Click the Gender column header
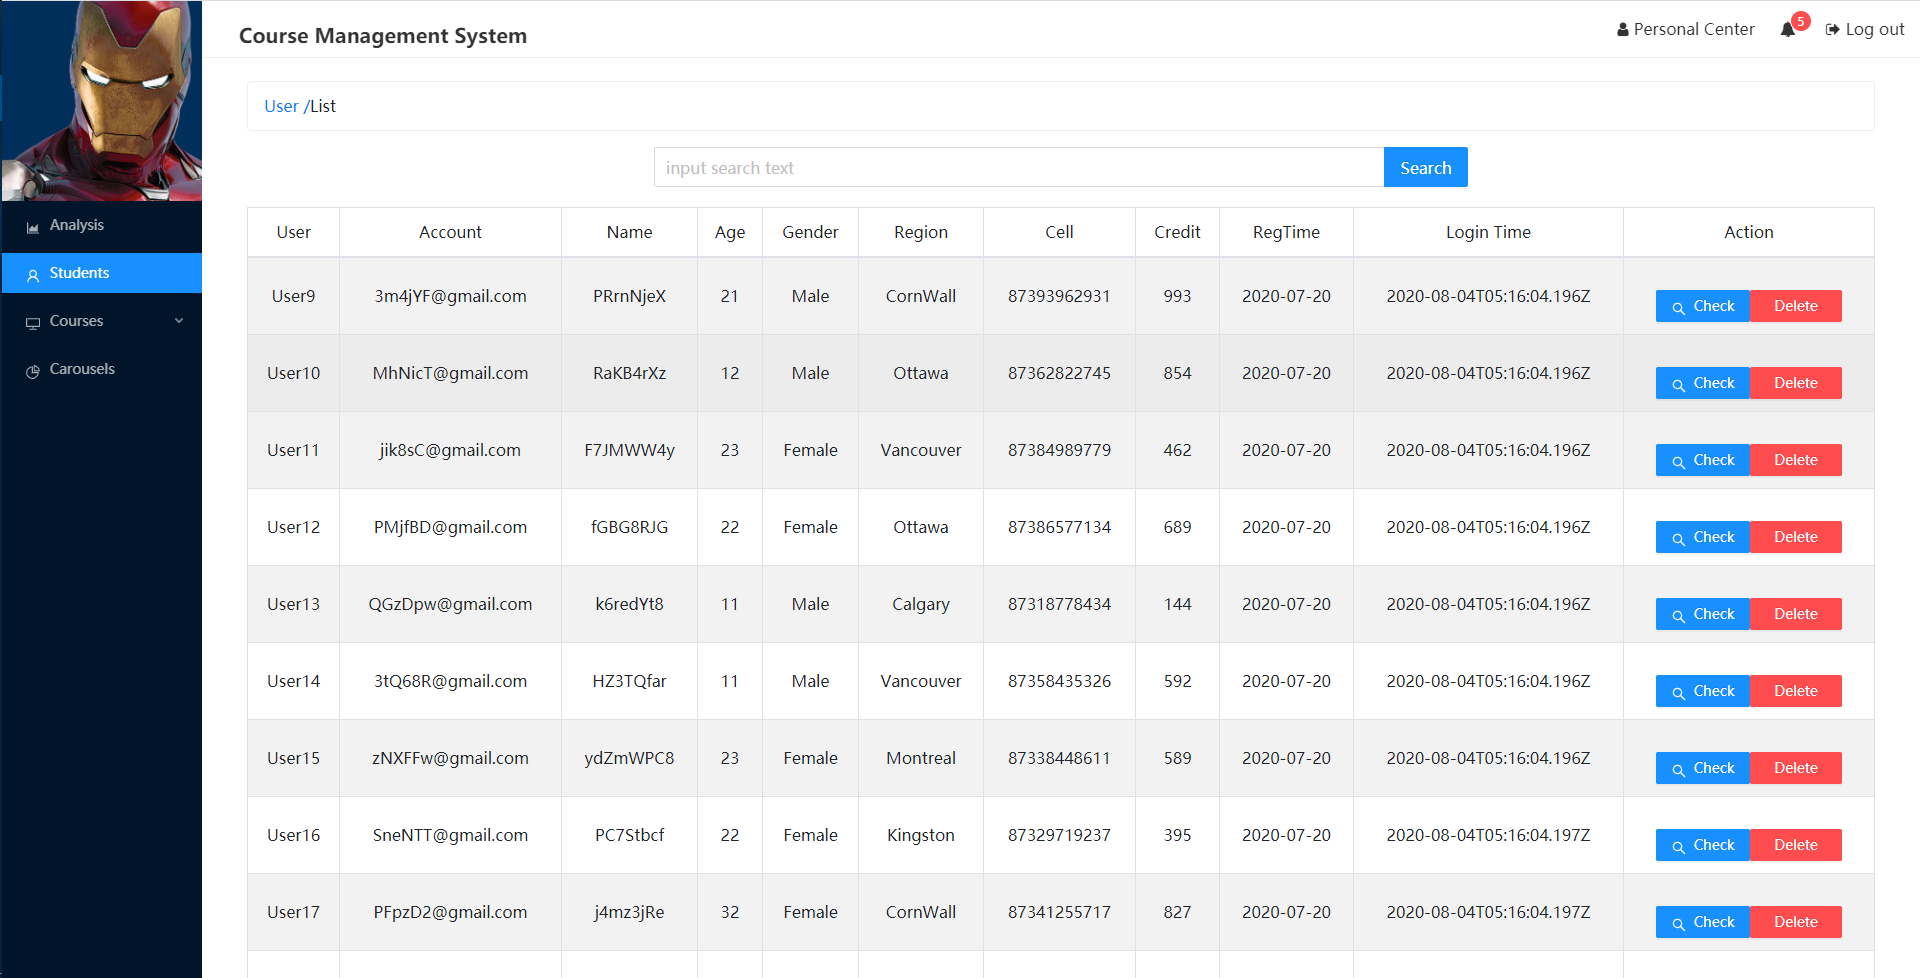 pos(810,232)
